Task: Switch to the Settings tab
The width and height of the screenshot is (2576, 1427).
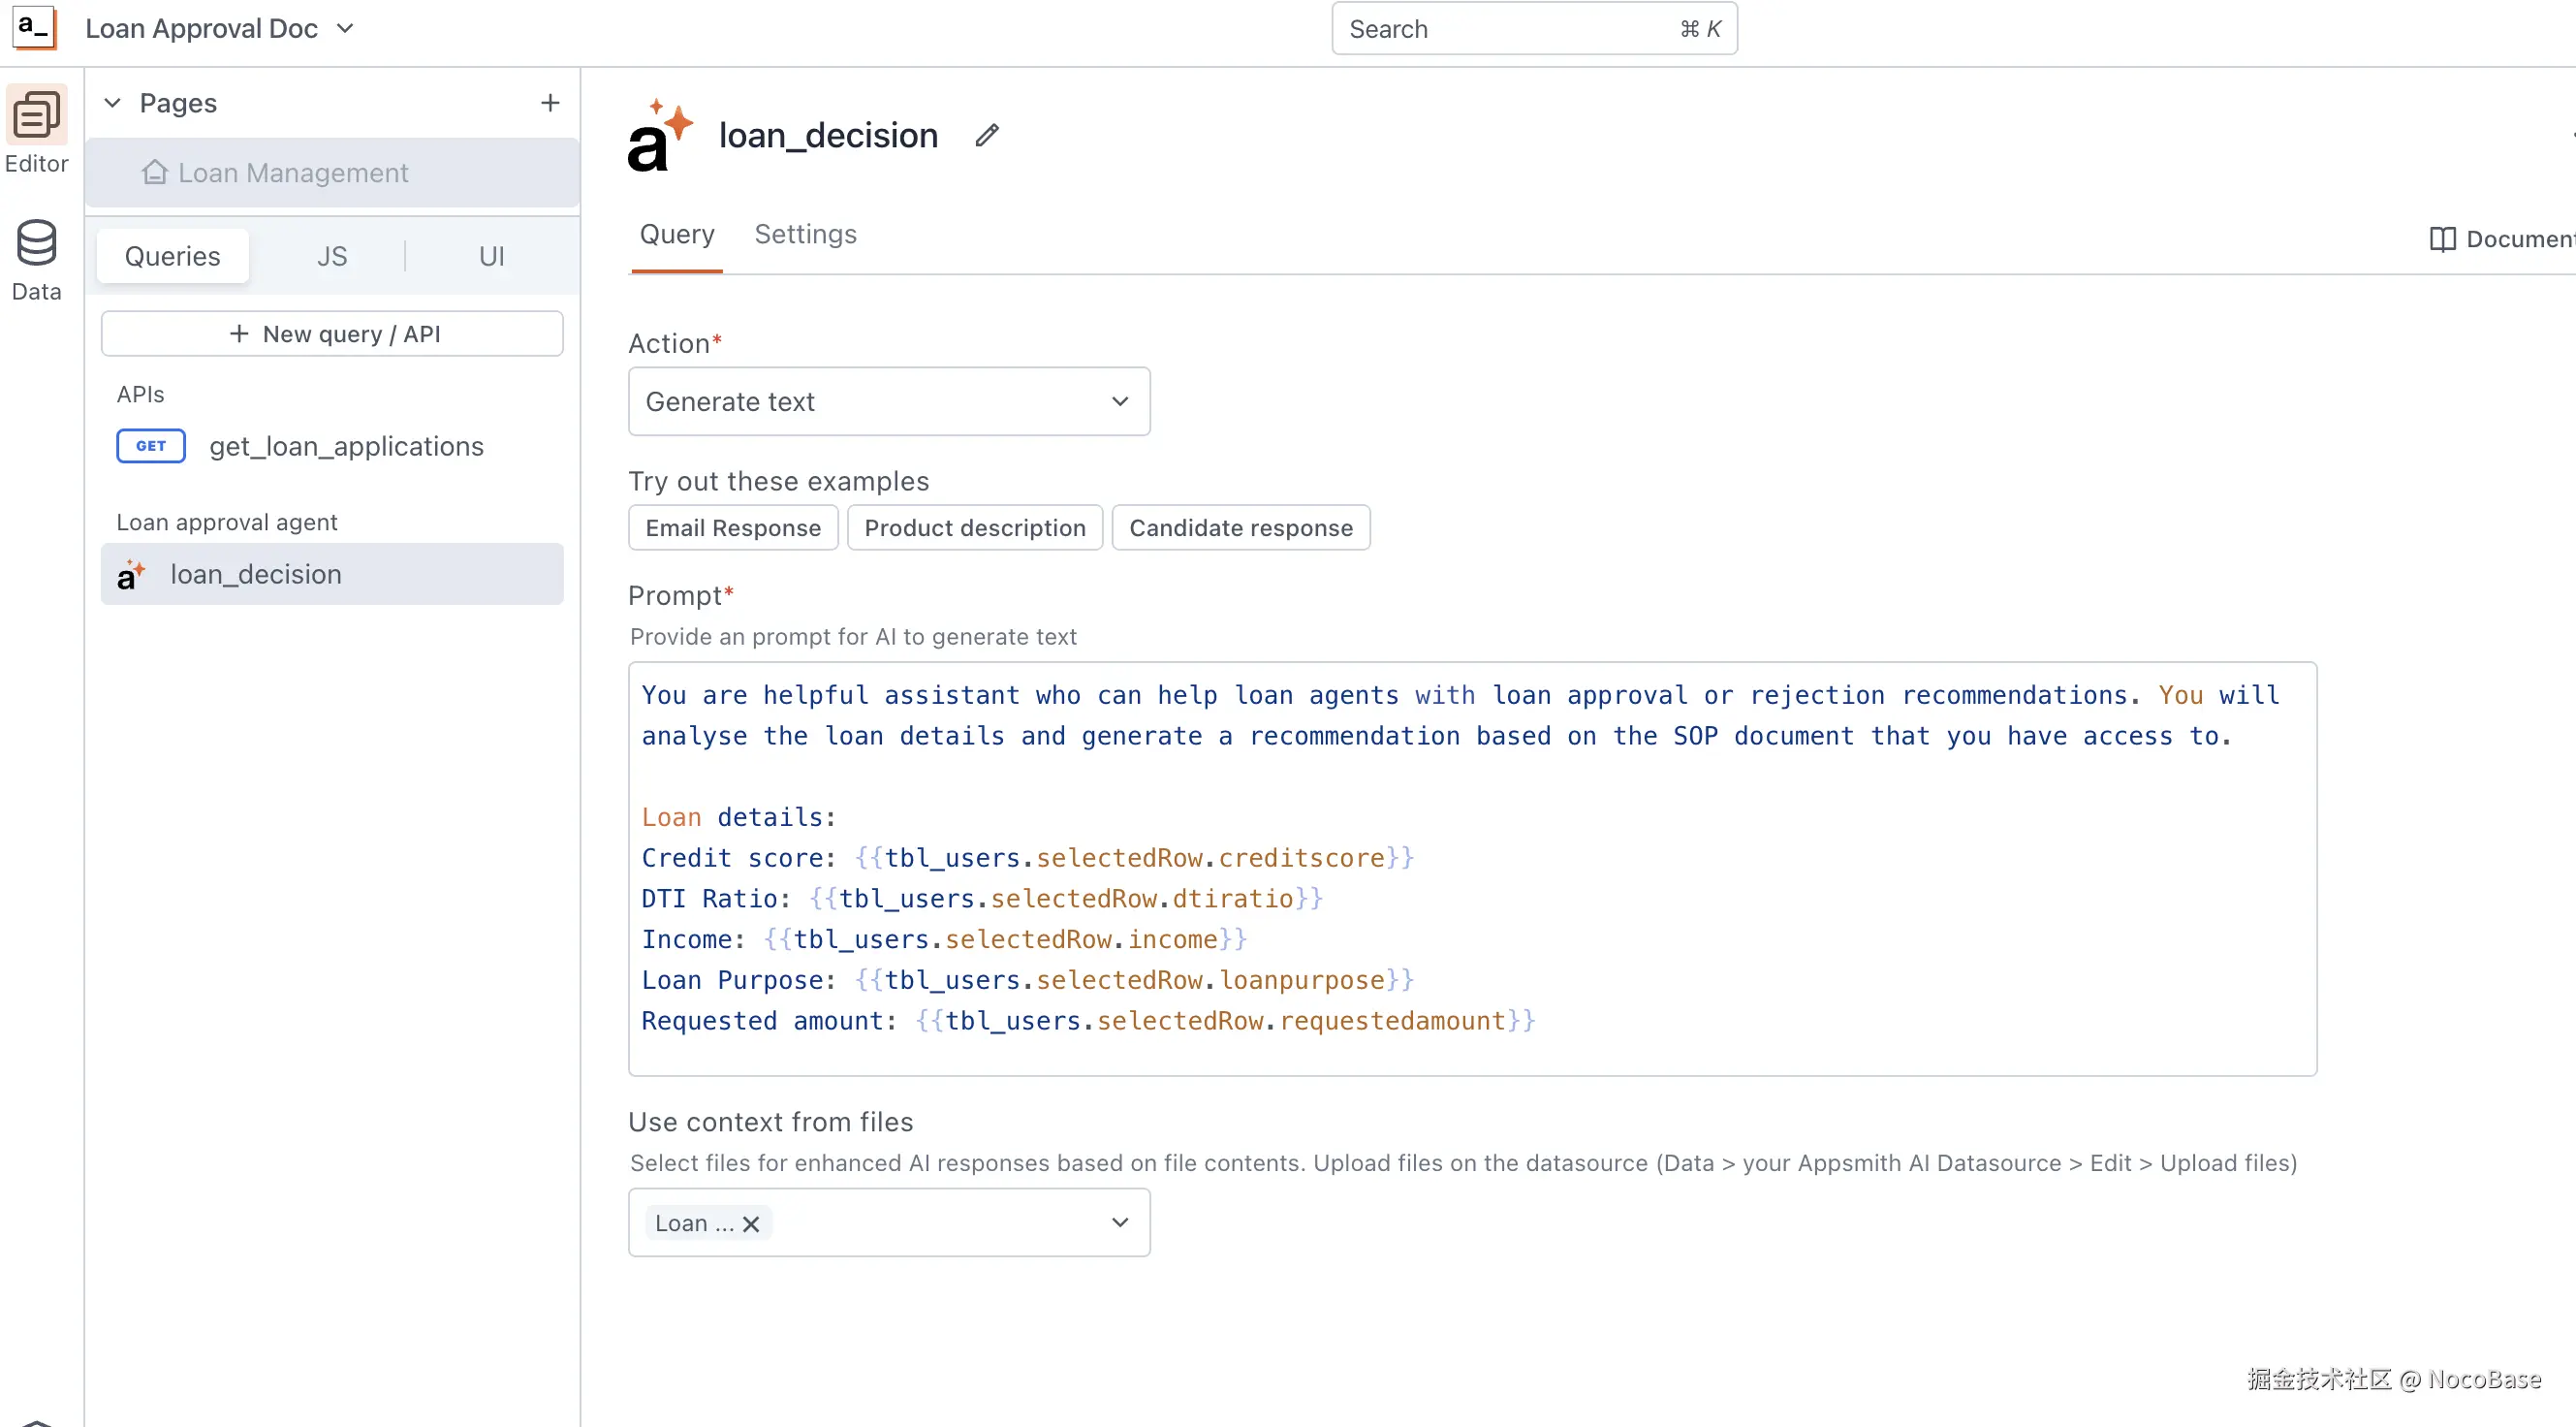Action: [805, 234]
